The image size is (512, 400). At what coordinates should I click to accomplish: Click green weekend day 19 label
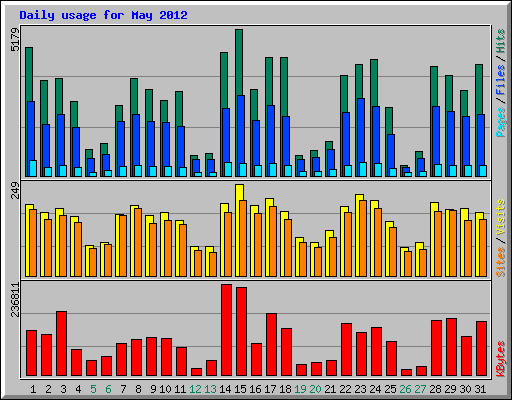(x=300, y=389)
